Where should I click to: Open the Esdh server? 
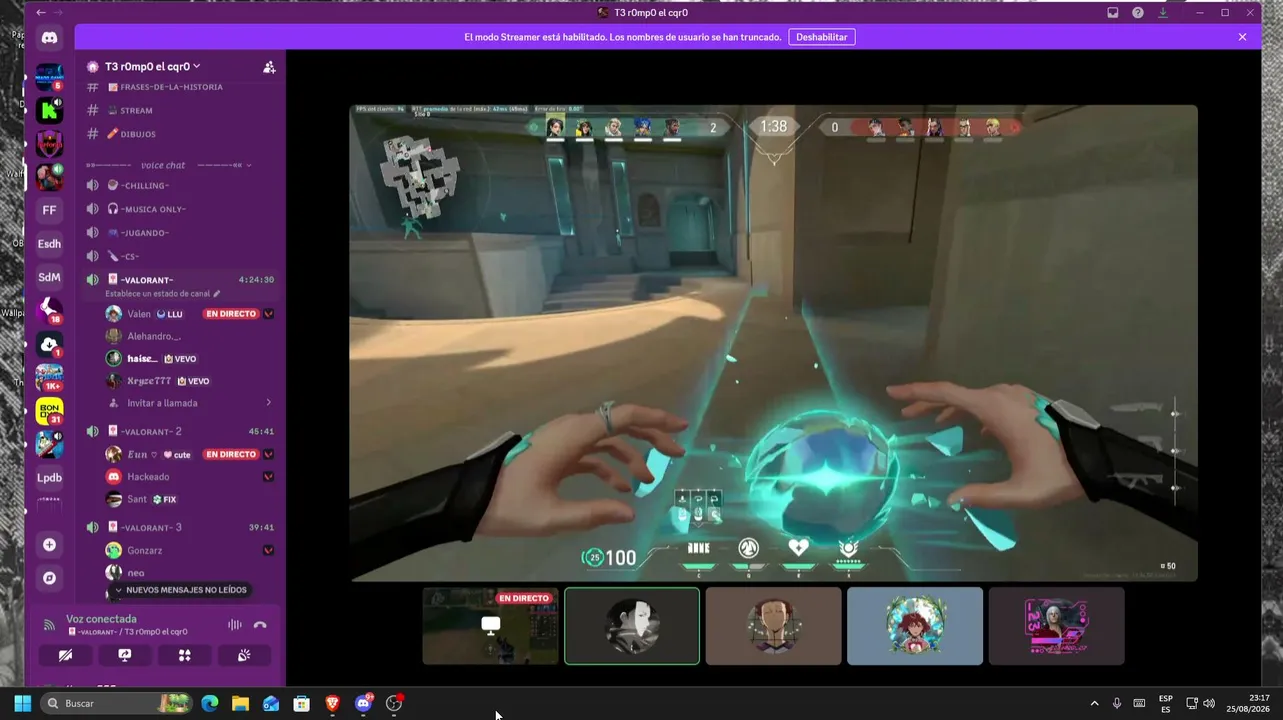pos(49,243)
